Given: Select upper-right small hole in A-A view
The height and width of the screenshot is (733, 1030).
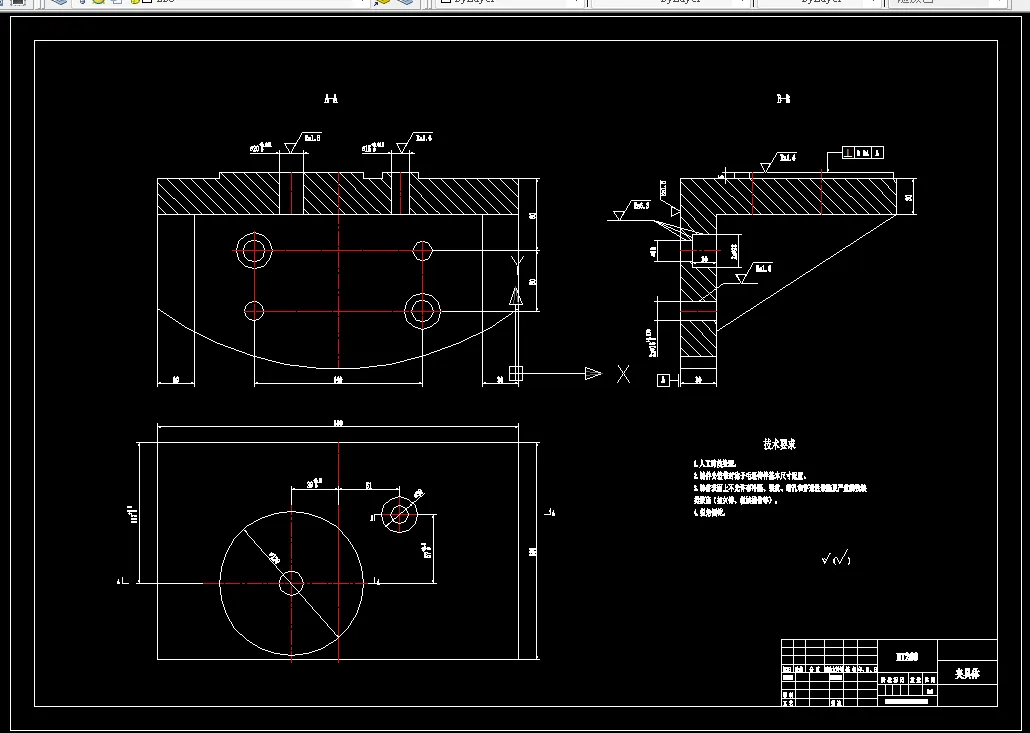Looking at the screenshot, I should (422, 250).
